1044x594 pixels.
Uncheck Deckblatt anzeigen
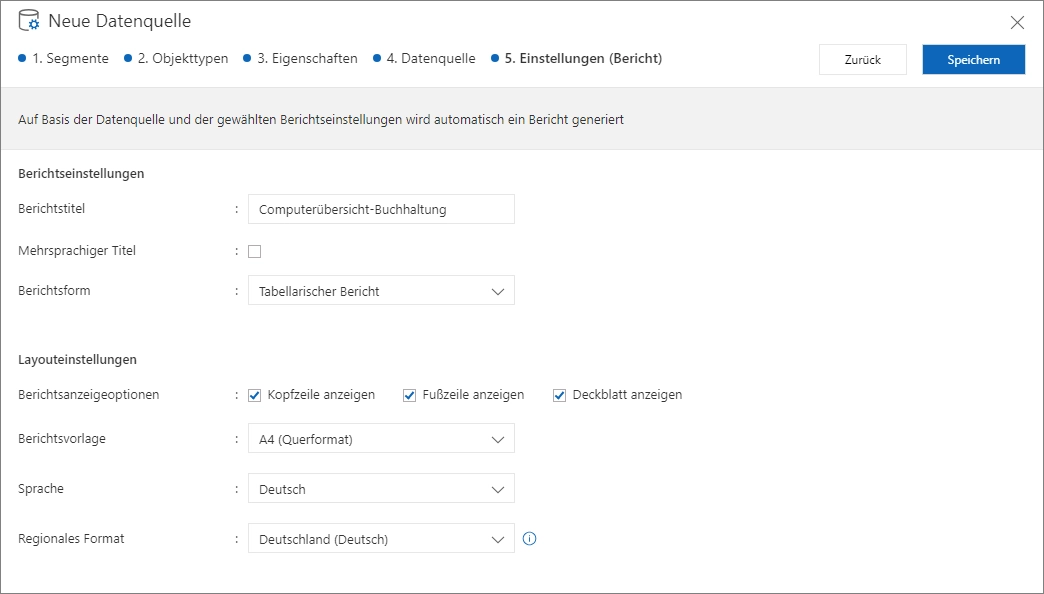[x=559, y=394]
